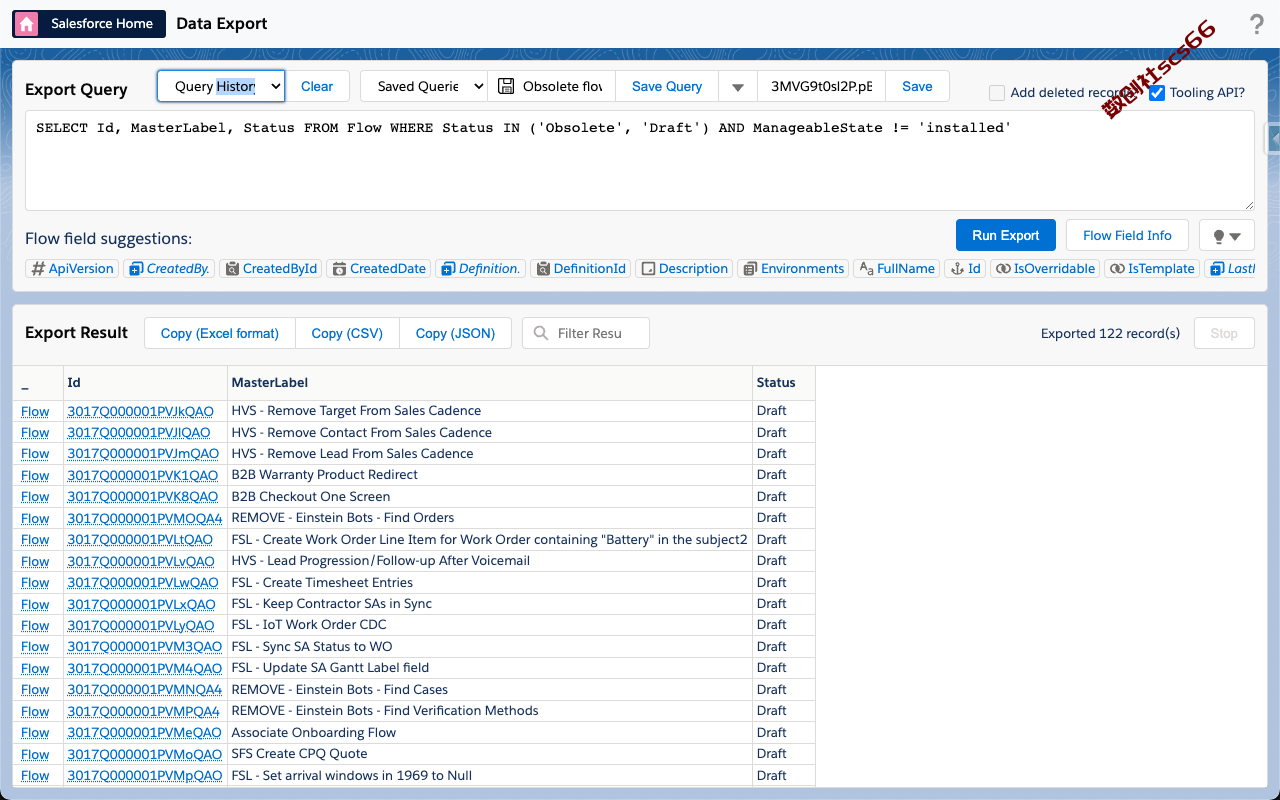Image resolution: width=1280 pixels, height=800 pixels.
Task: Open record ID 3017Q000001PVMOQA4
Action: 145,518
